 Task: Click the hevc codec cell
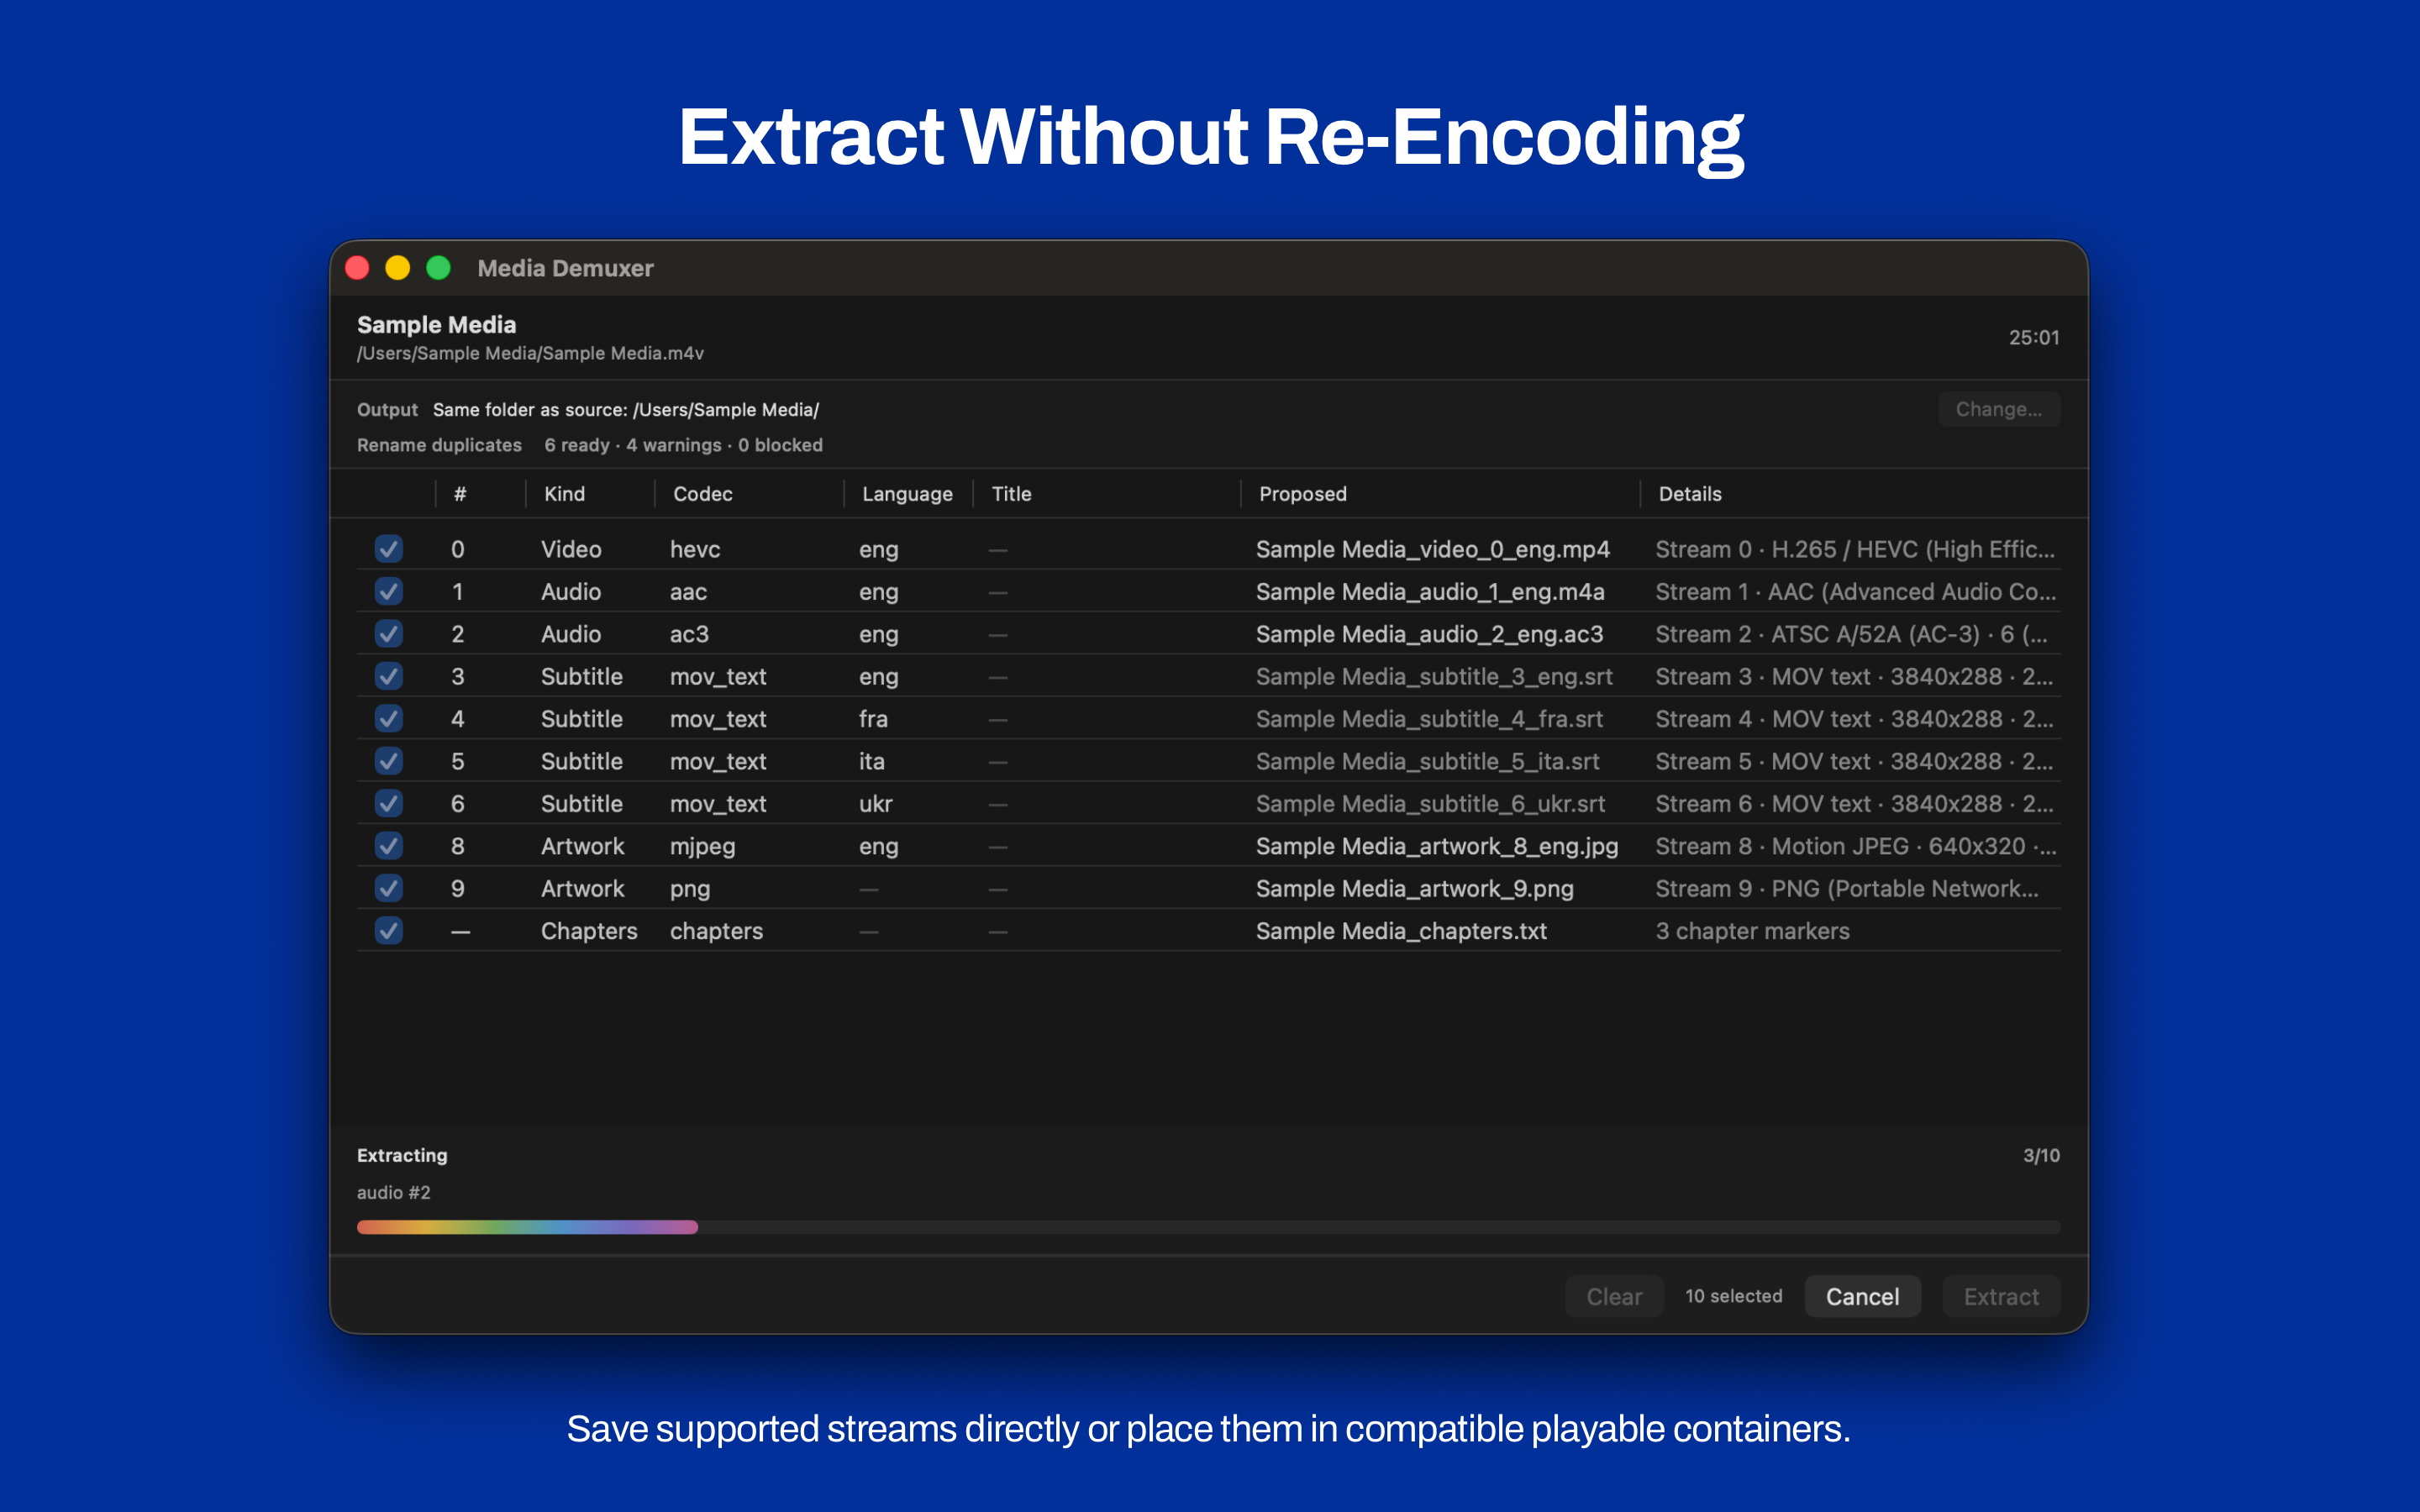[x=695, y=549]
